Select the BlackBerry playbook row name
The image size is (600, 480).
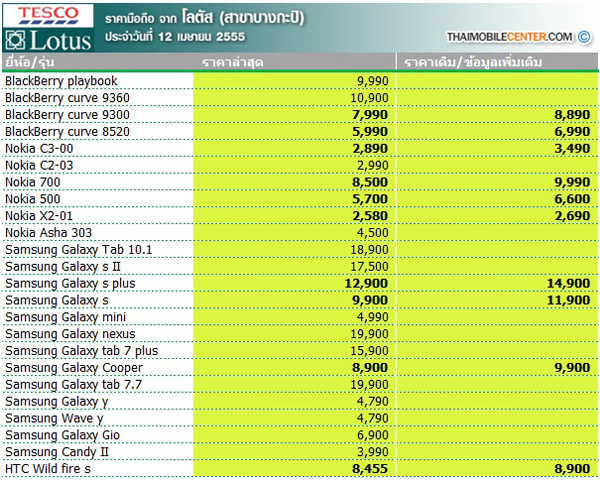(61, 81)
